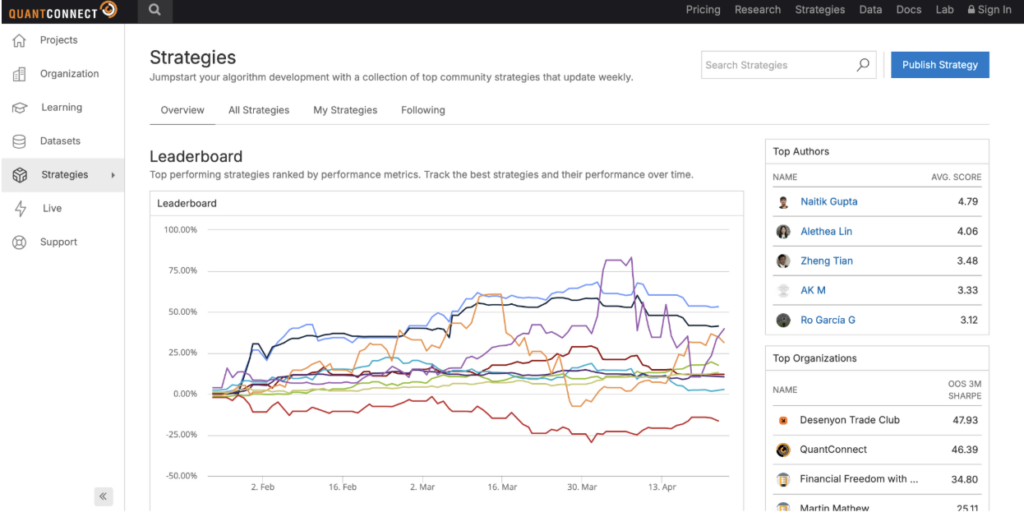
Task: Open Zheng Tian's author profile link
Action: [826, 261]
